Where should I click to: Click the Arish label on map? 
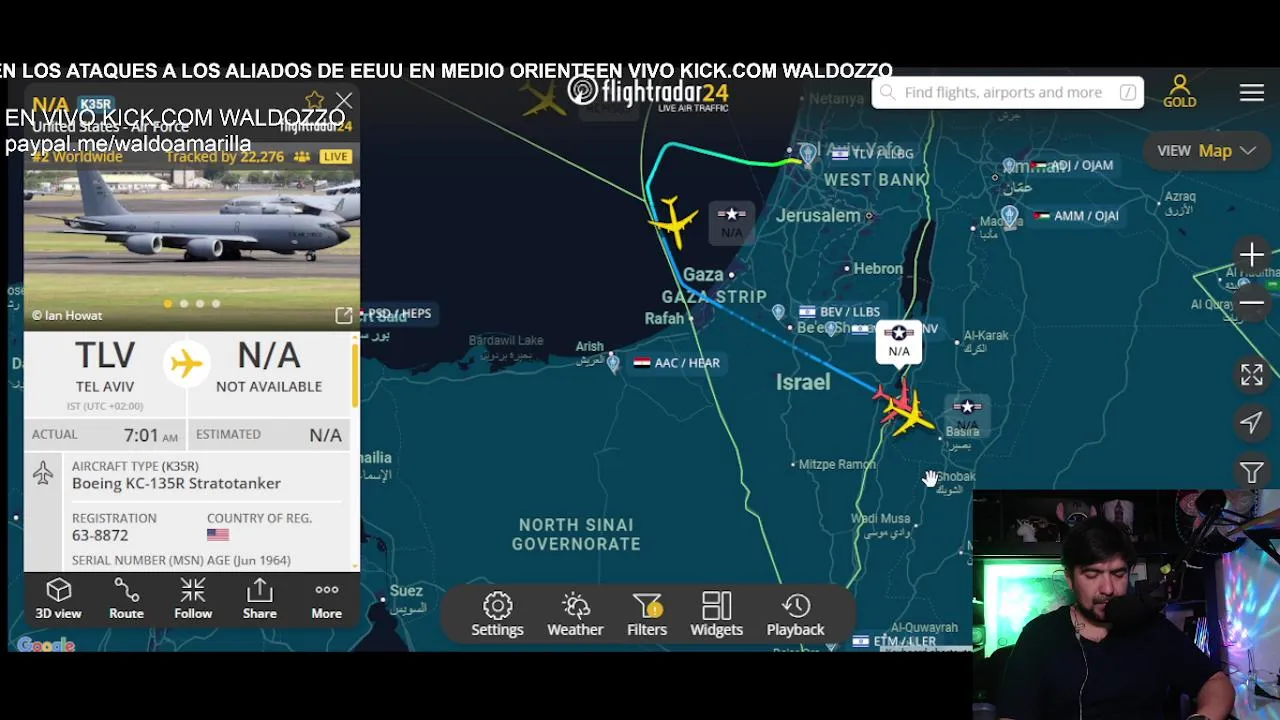(x=589, y=347)
